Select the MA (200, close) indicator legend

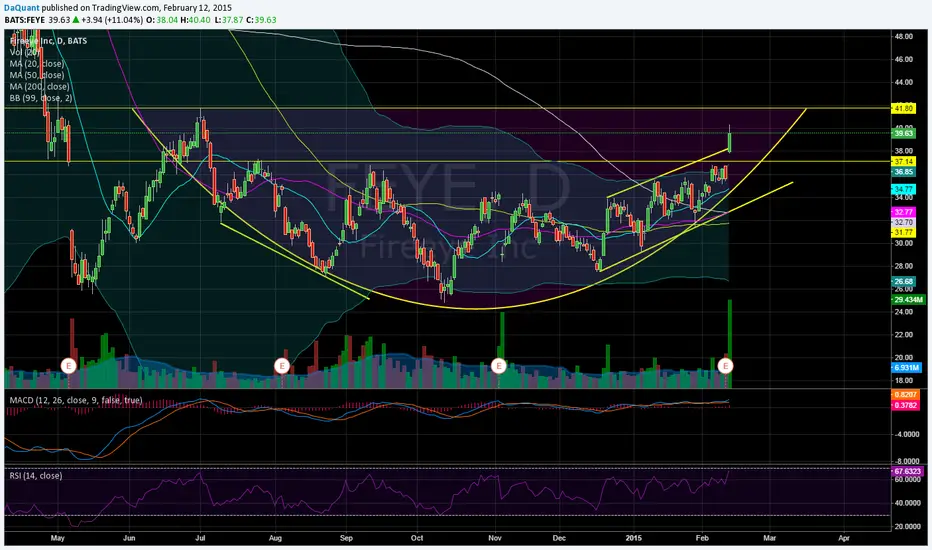point(39,86)
